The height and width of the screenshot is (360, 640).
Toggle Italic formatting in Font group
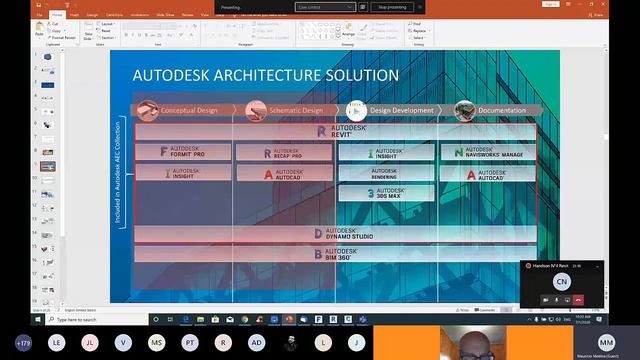pos(133,35)
